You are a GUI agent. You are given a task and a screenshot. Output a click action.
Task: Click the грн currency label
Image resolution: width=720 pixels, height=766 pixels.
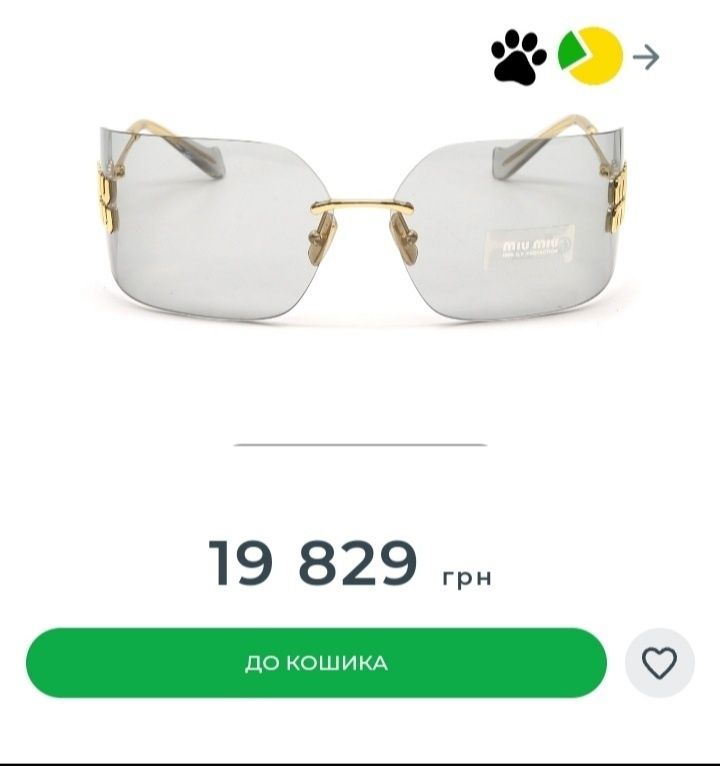tap(467, 577)
